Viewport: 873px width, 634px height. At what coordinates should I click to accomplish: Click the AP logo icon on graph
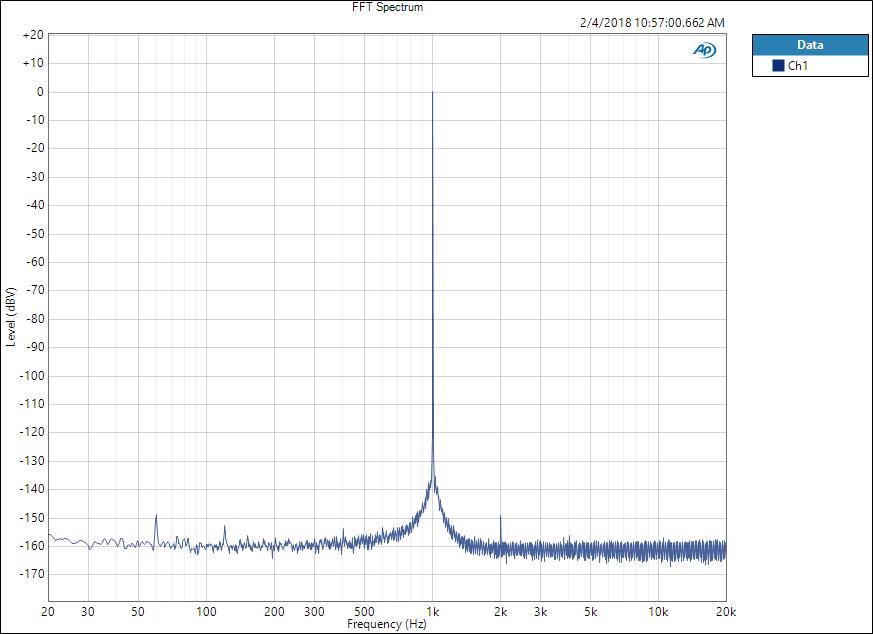704,50
